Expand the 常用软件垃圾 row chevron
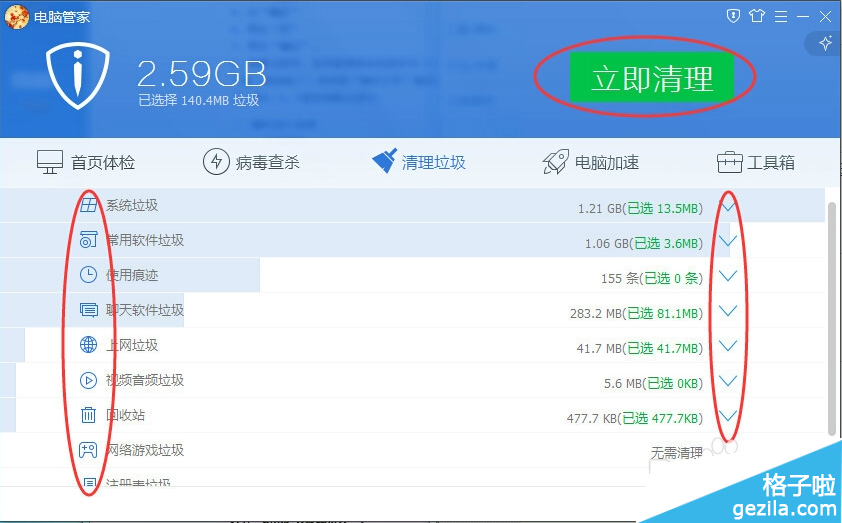Image resolution: width=842 pixels, height=523 pixels. pyautogui.click(x=728, y=241)
